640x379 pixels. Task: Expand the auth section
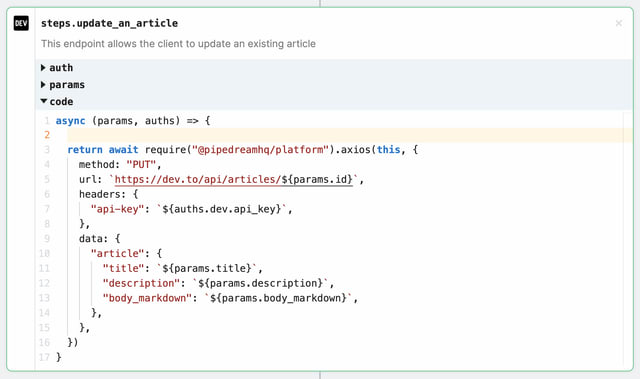(x=57, y=68)
